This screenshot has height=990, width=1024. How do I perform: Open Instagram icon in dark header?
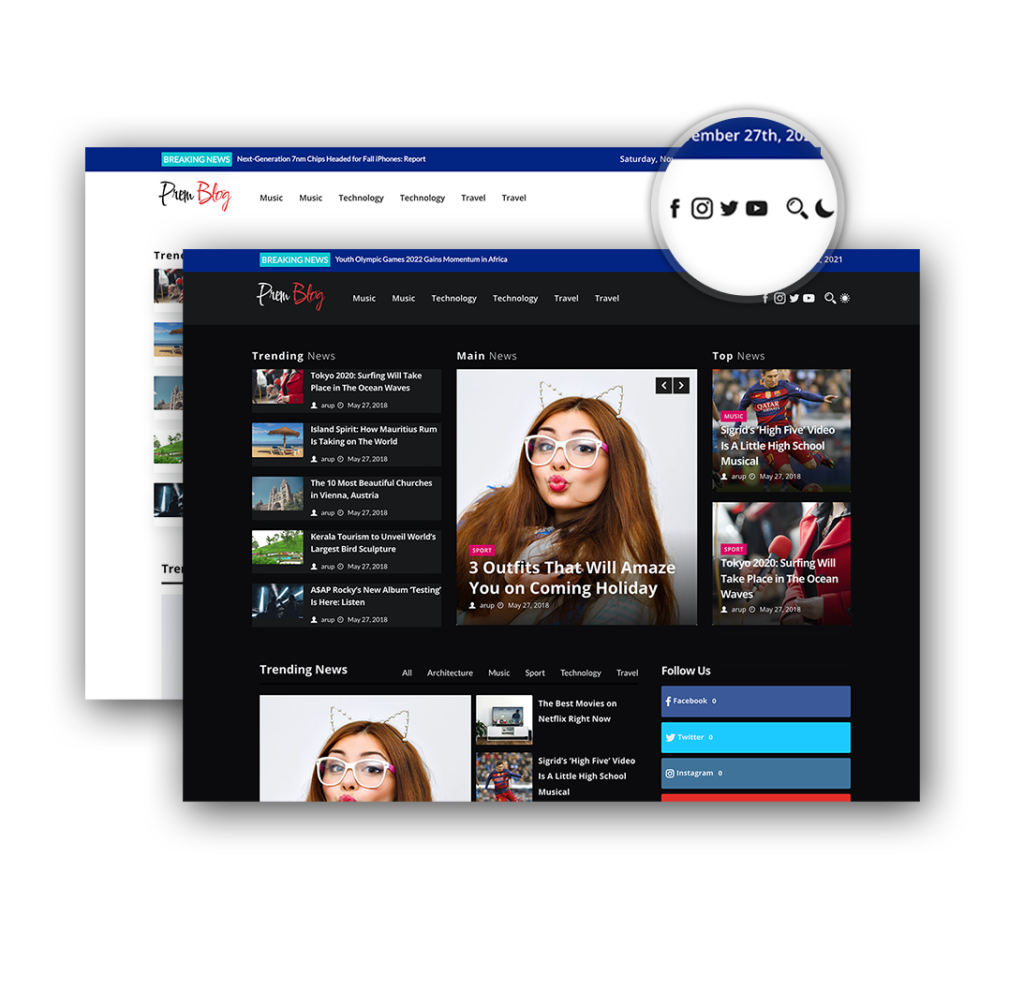point(780,298)
